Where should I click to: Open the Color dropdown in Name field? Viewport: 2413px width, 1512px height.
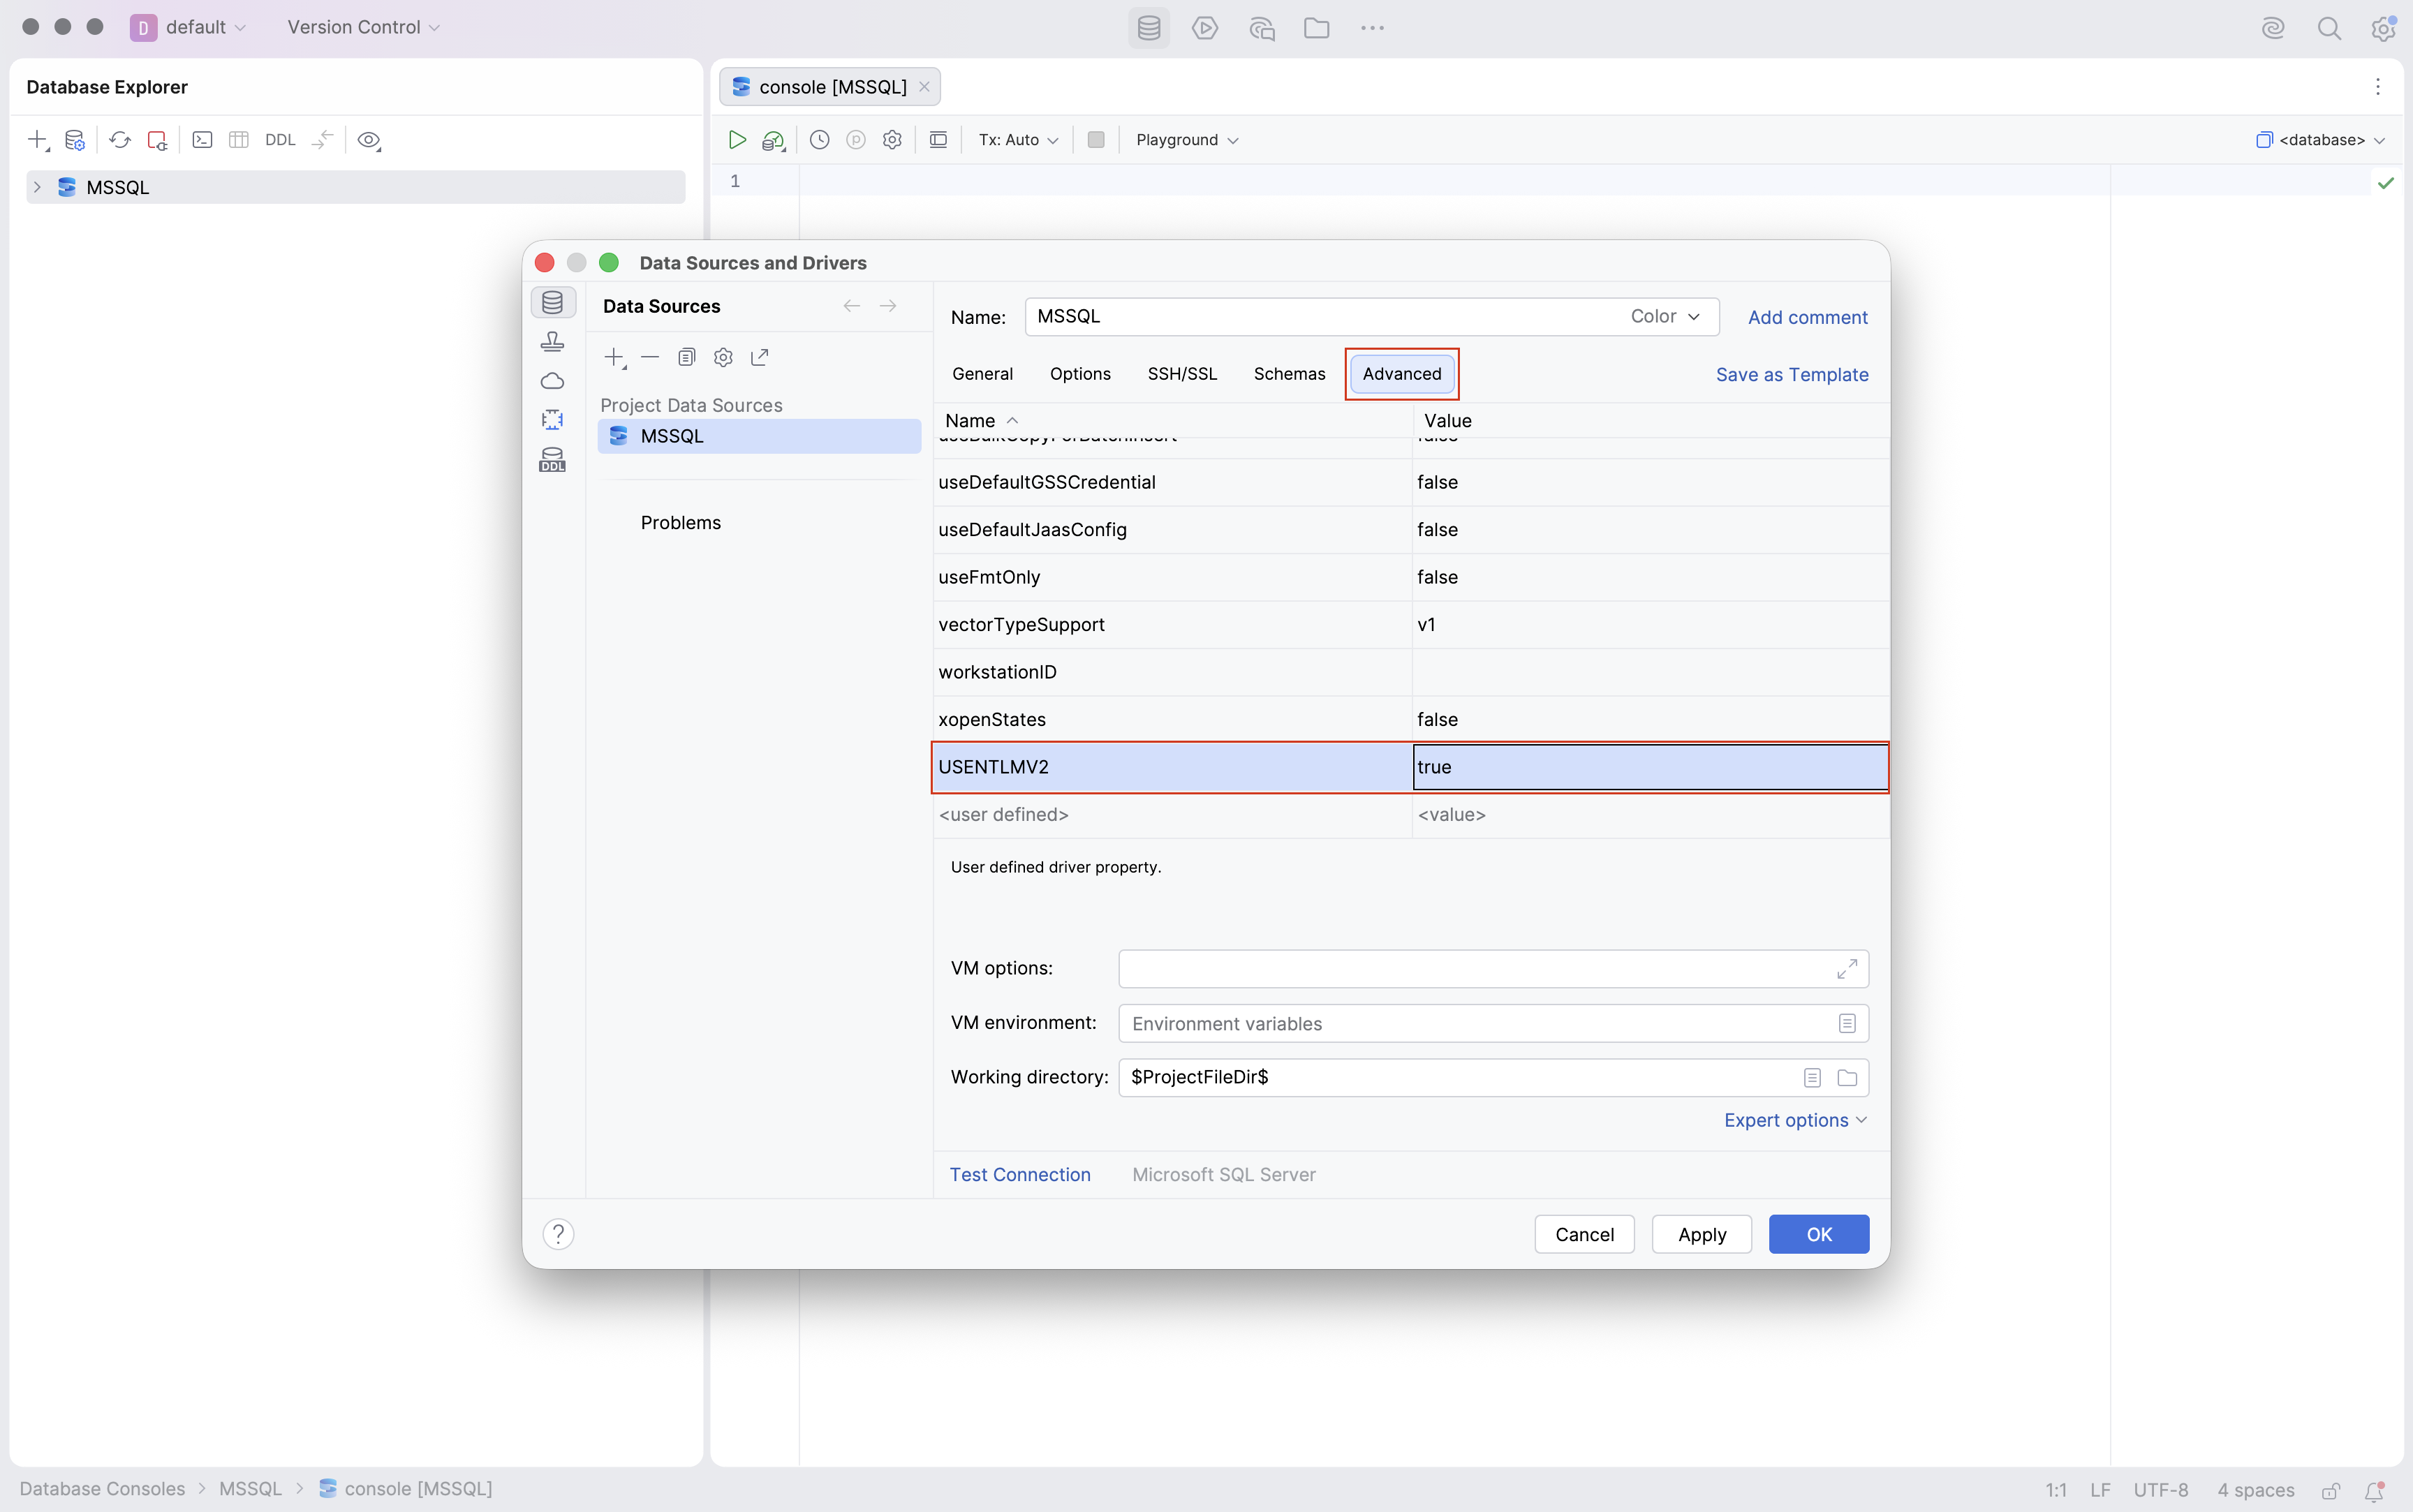point(1665,316)
